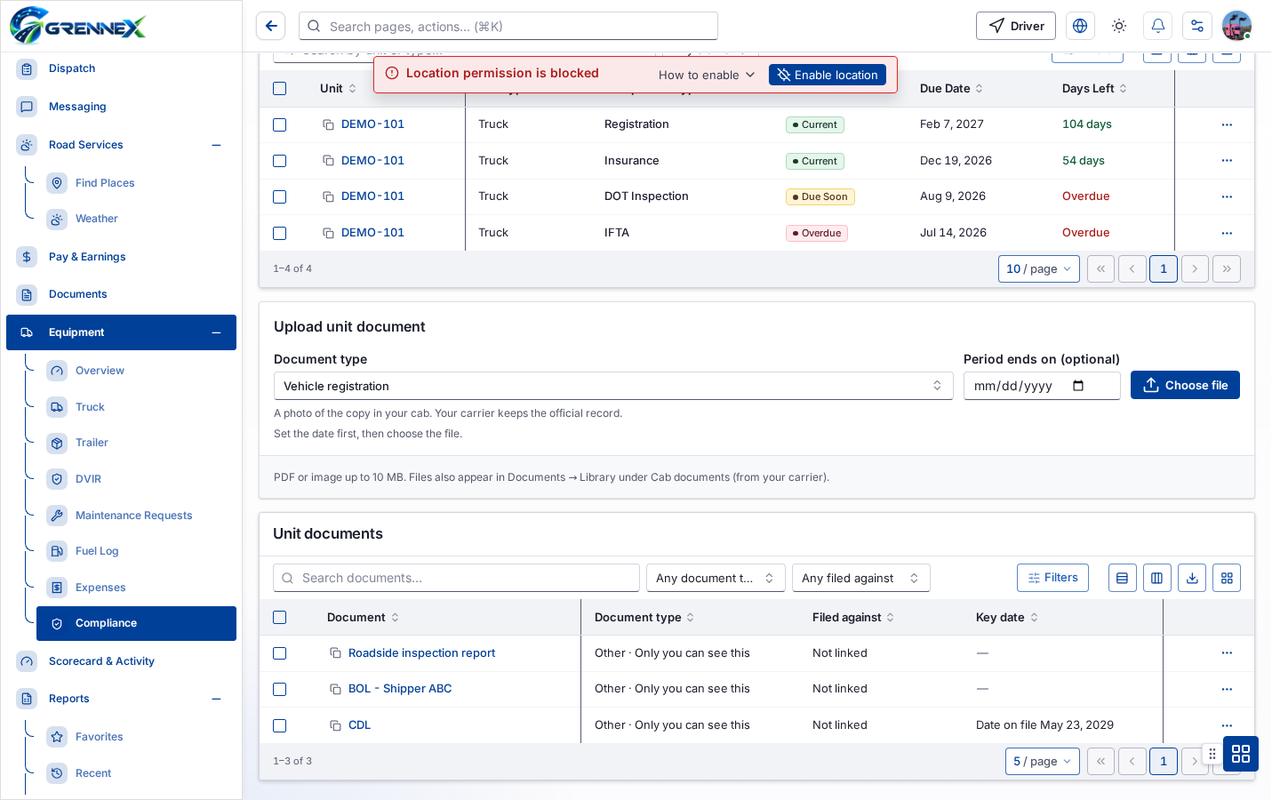
Task: Open the calendar picker in the date field
Action: click(x=1078, y=386)
